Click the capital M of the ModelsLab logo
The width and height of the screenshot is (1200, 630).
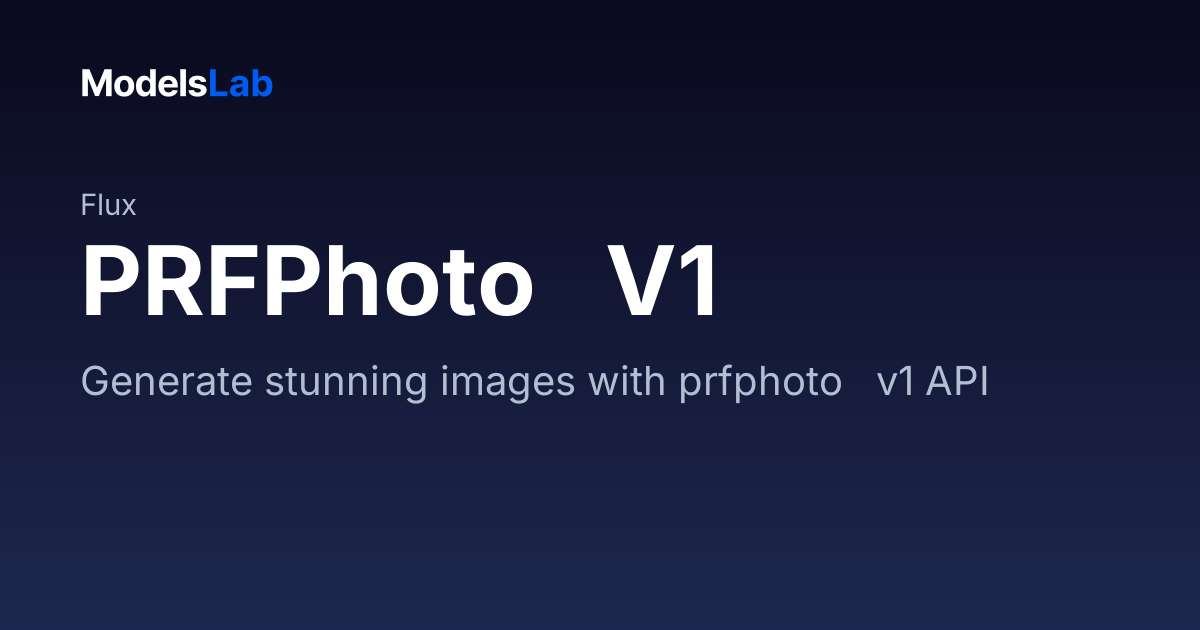click(95, 84)
